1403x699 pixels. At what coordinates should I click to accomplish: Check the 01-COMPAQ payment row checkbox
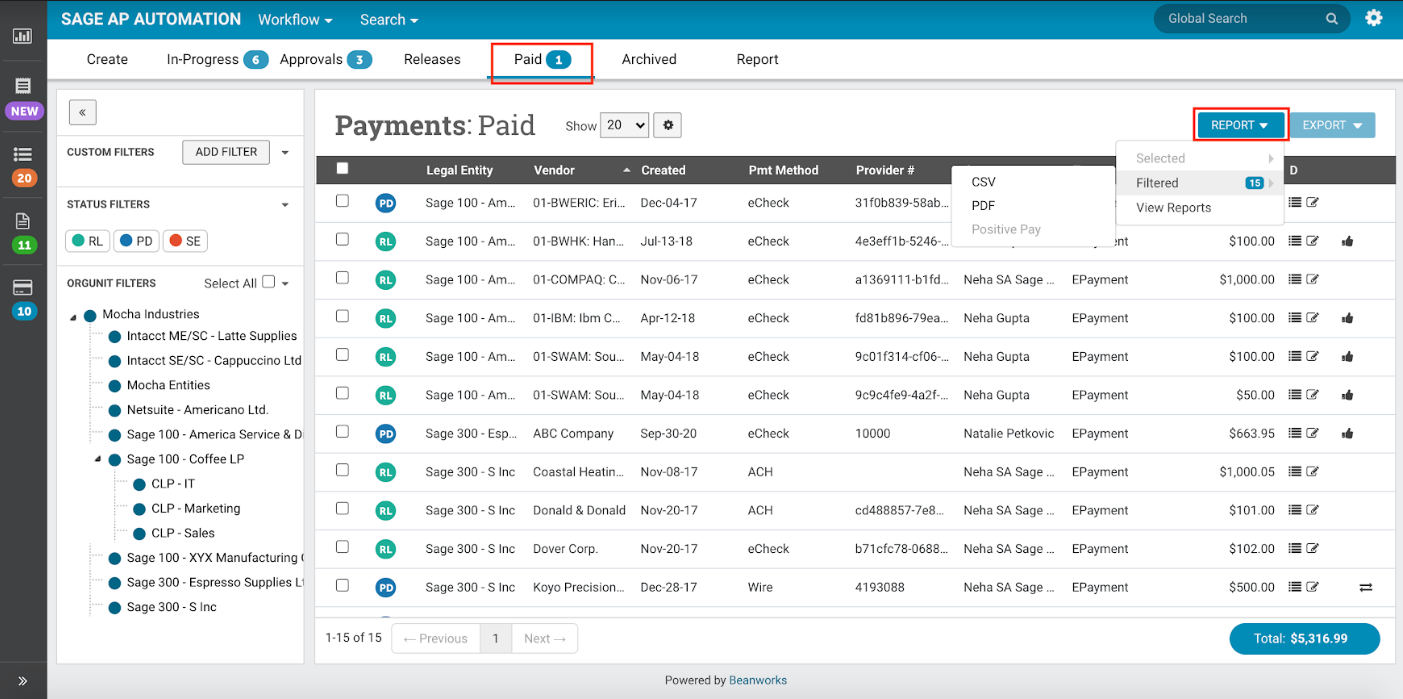pos(342,277)
